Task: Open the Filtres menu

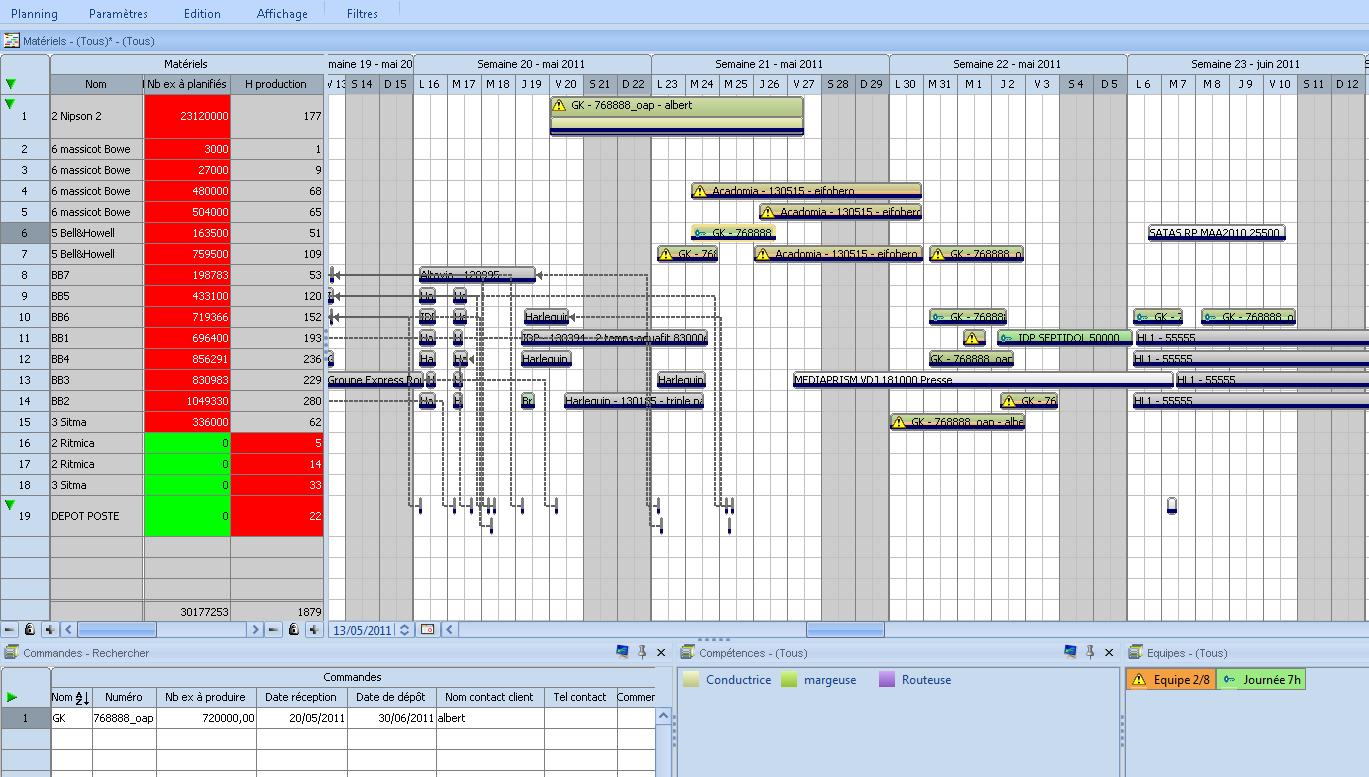Action: pos(362,14)
